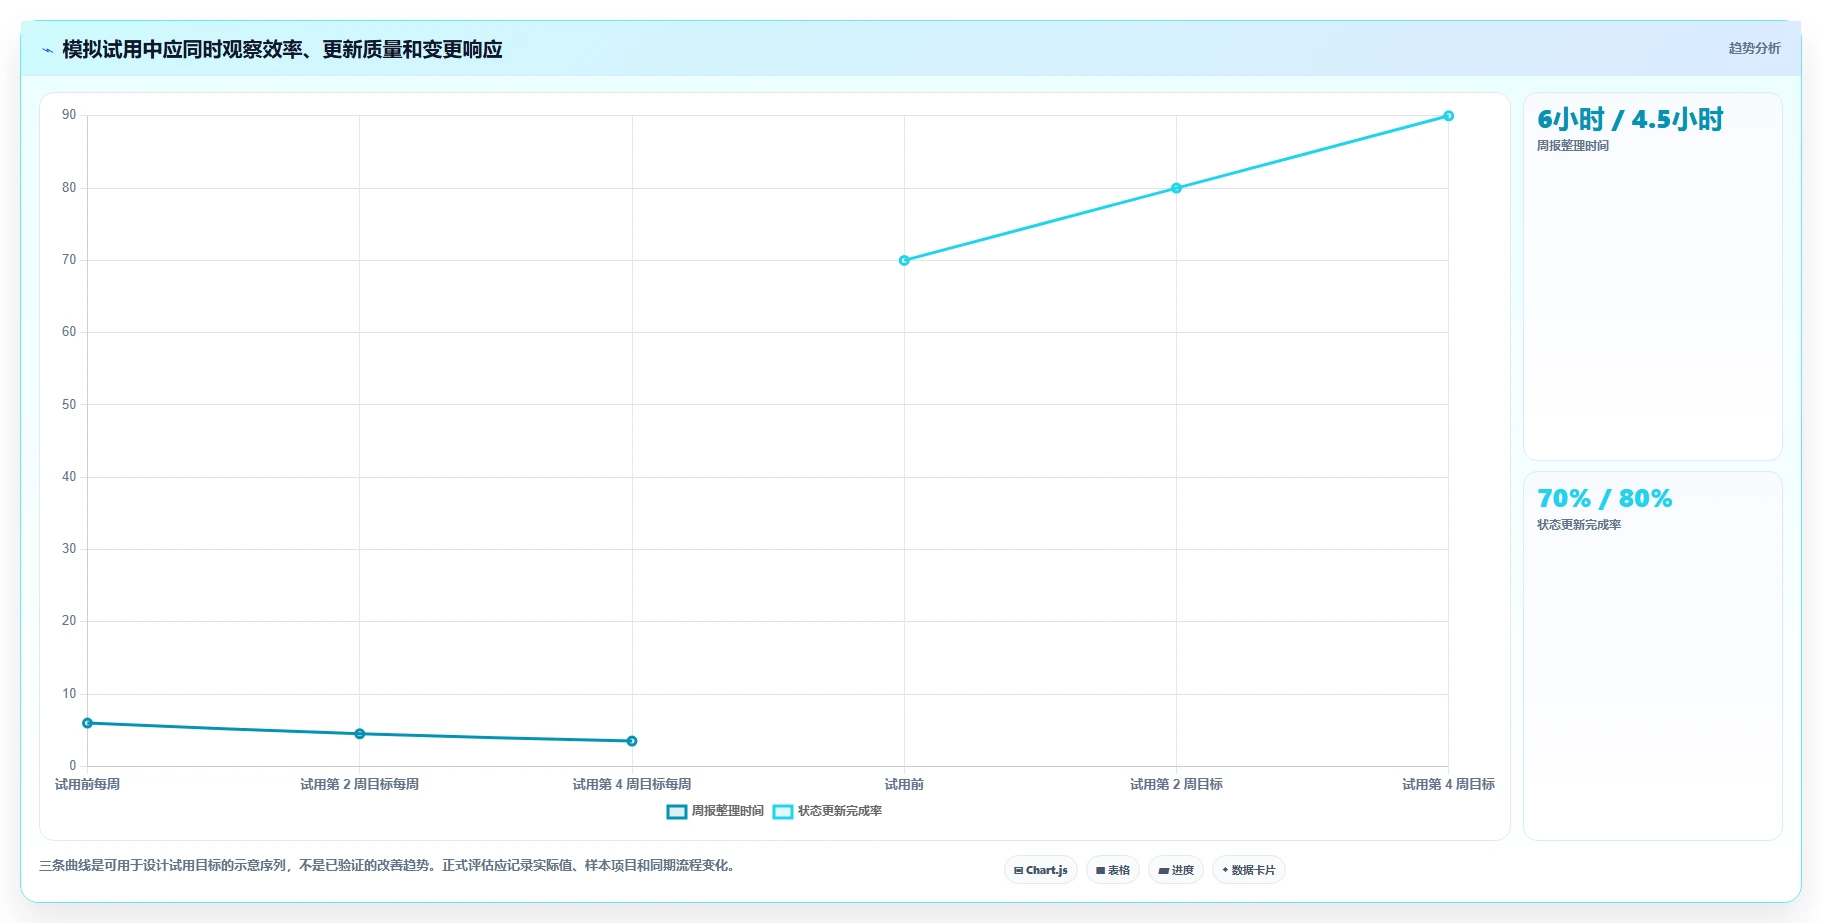The height and width of the screenshot is (923, 1822).
Task: Click the 70 data point at 试用前
Action: [x=904, y=260]
